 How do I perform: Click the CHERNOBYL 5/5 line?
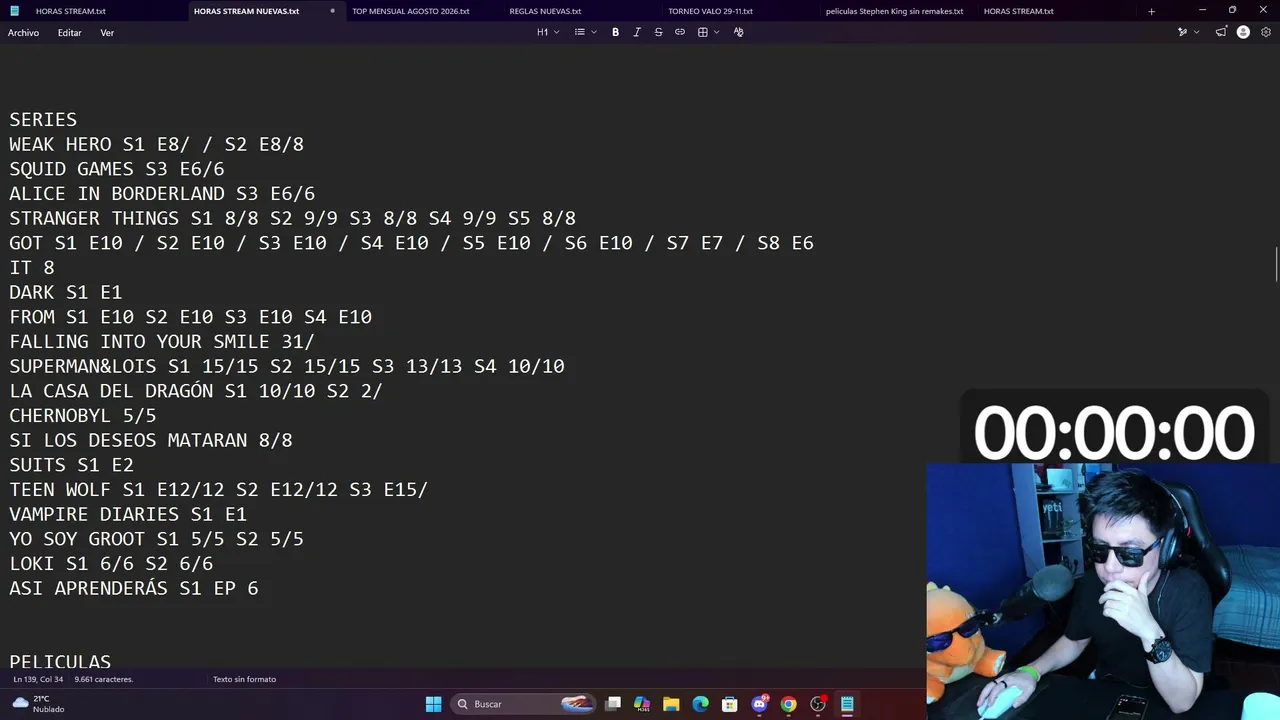(83, 416)
